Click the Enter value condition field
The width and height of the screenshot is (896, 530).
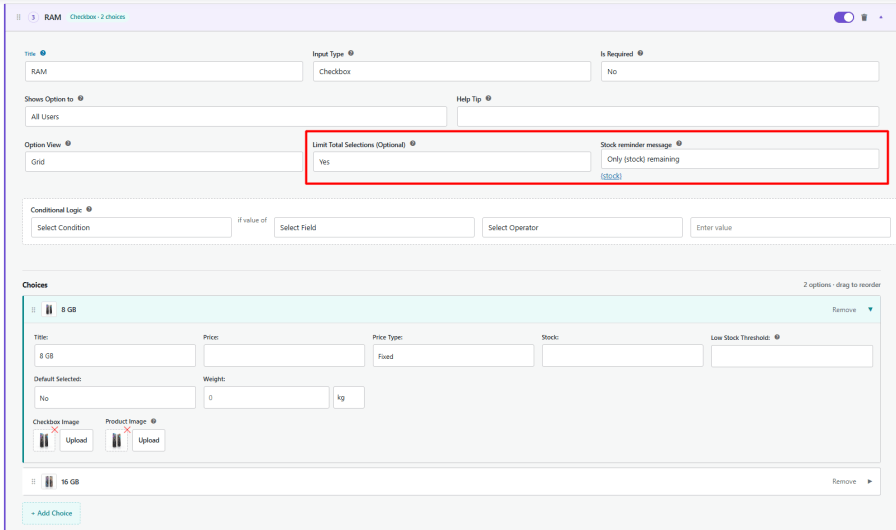[x=790, y=227]
